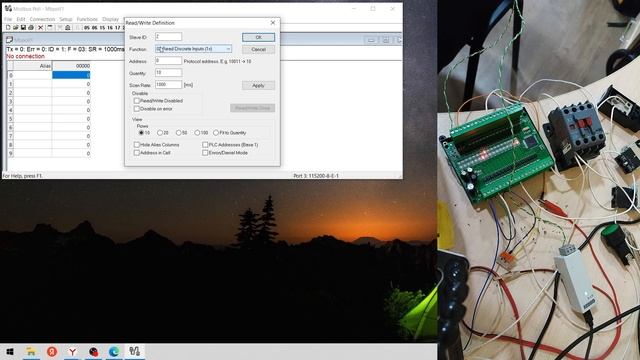Click into the Address input field

coord(168,61)
